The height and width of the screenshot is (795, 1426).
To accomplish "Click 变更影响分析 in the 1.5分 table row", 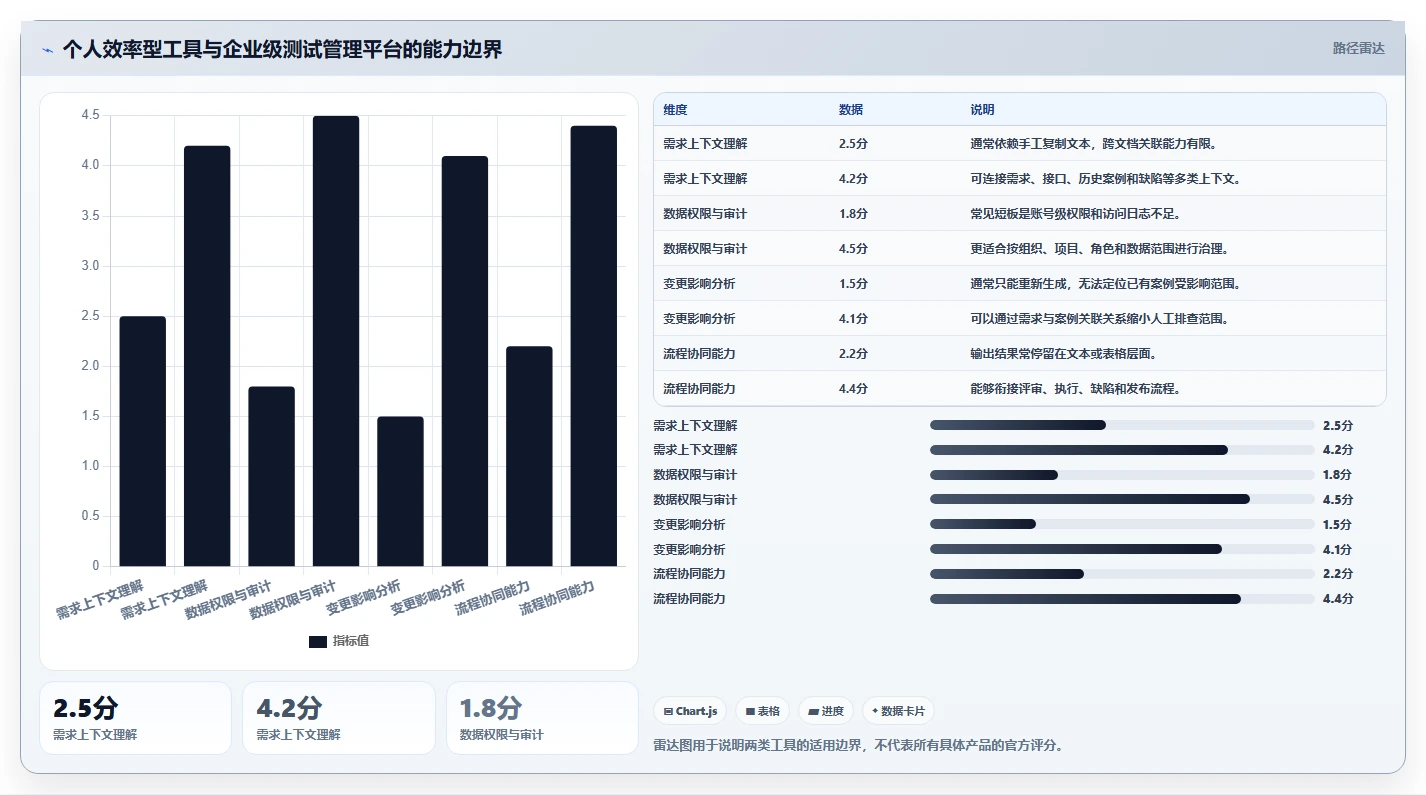I will click(x=699, y=284).
